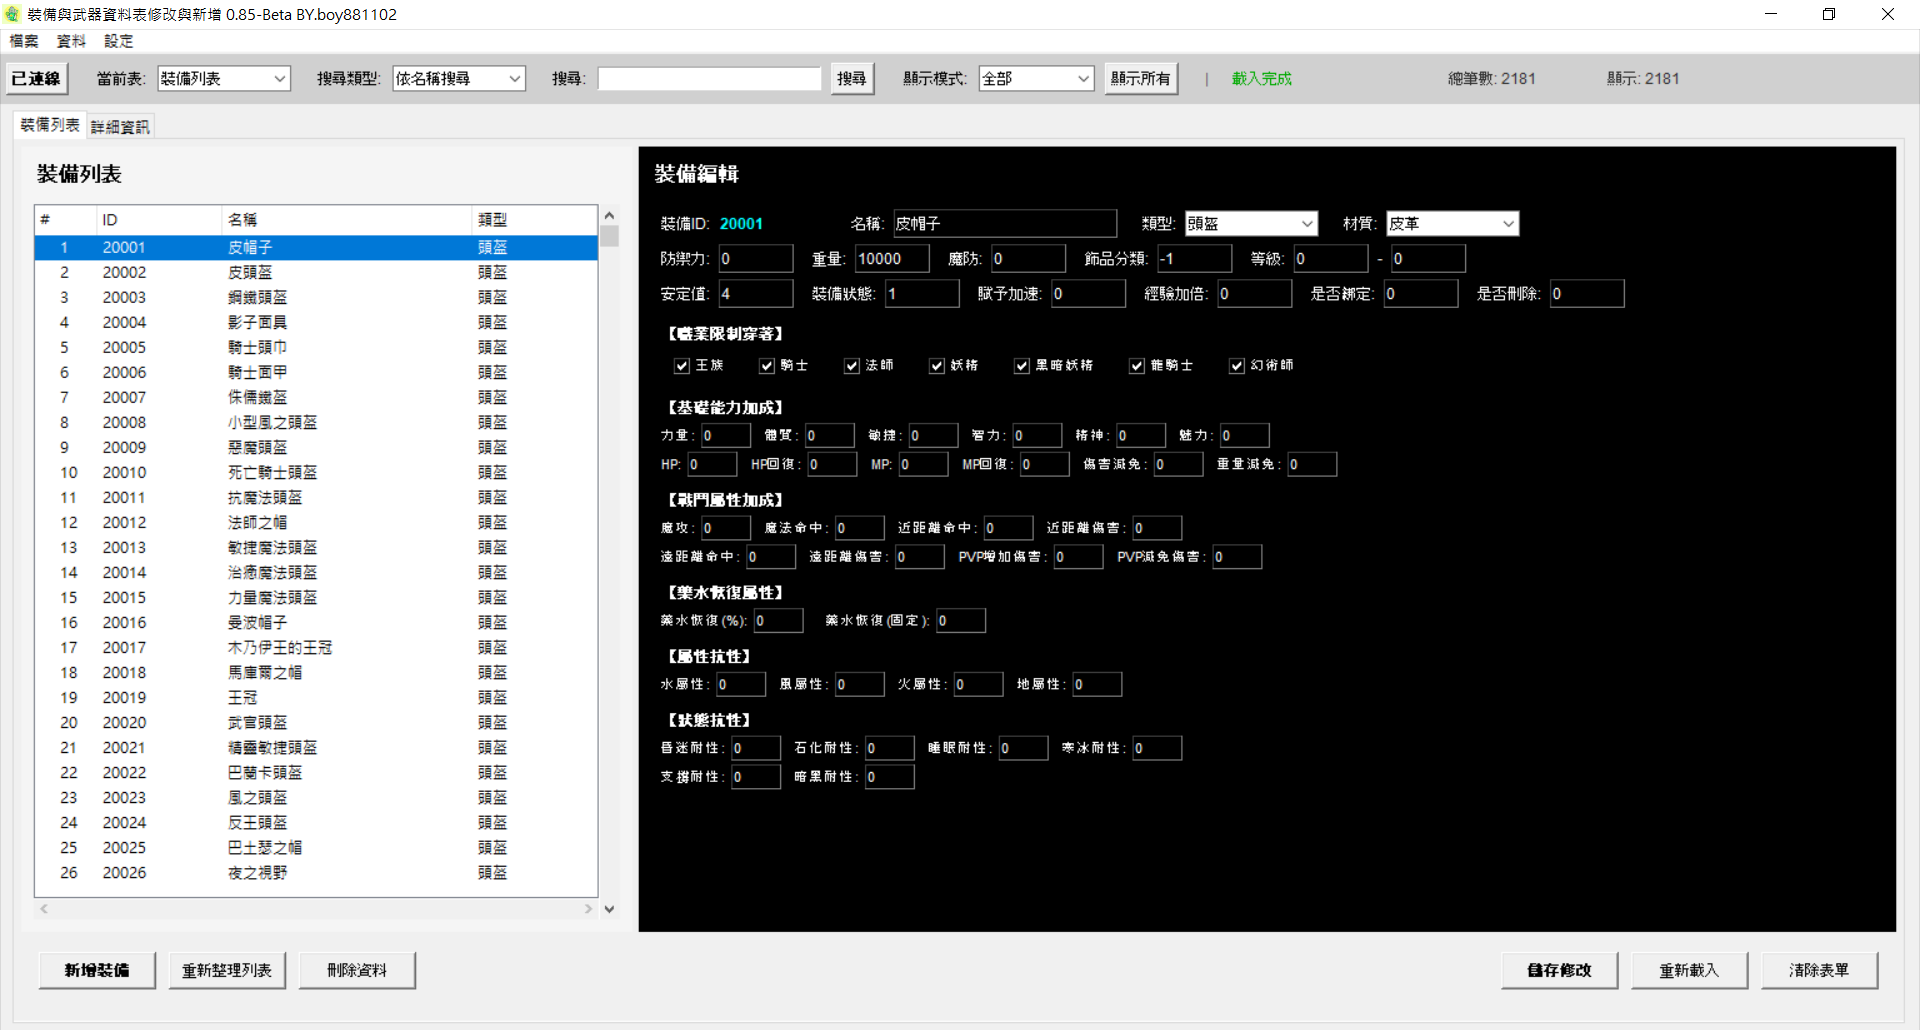The width and height of the screenshot is (1920, 1030).
Task: Open the 搜尋類型 dropdown
Action: click(x=459, y=78)
